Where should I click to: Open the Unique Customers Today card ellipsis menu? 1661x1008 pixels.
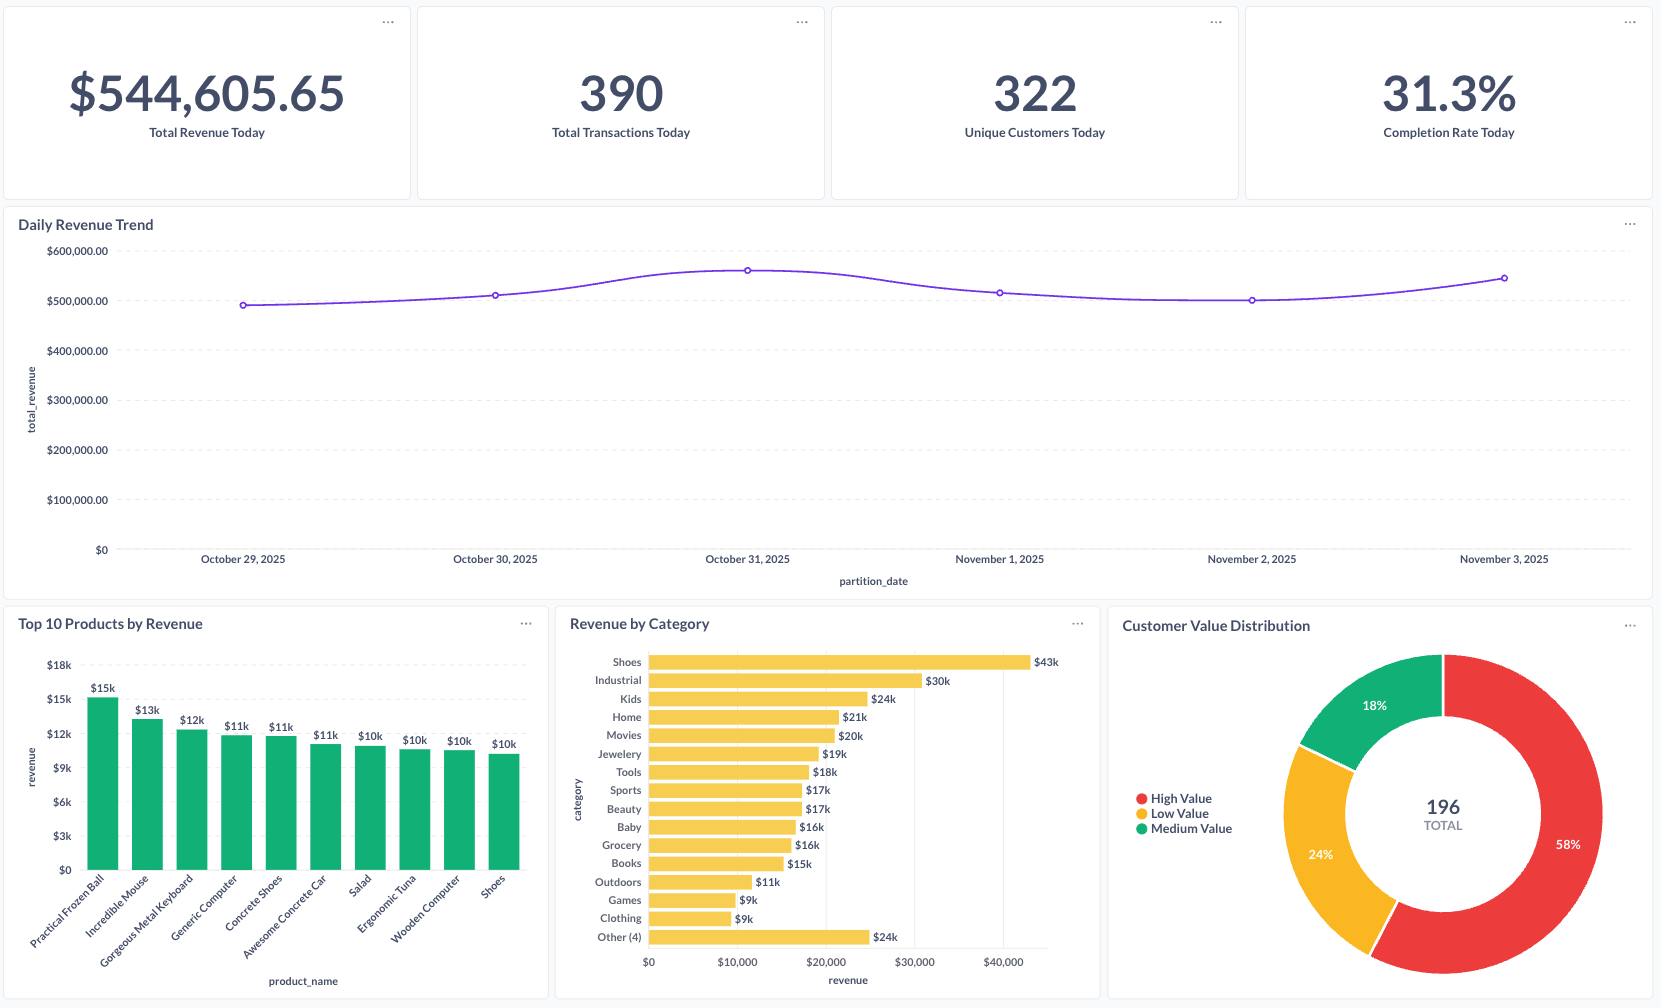point(1216,22)
